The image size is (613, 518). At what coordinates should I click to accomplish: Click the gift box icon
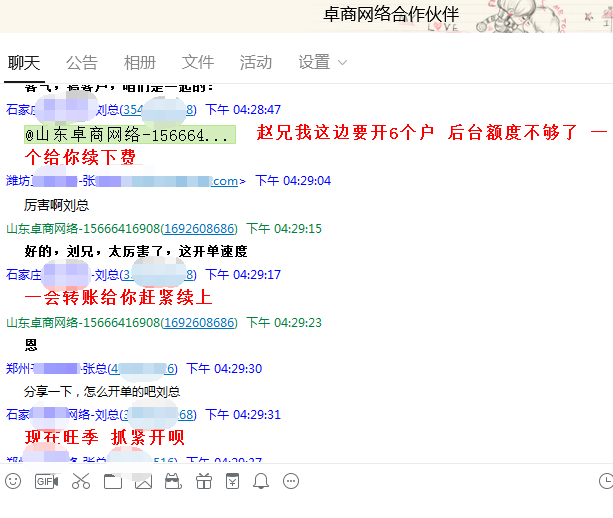(x=204, y=481)
